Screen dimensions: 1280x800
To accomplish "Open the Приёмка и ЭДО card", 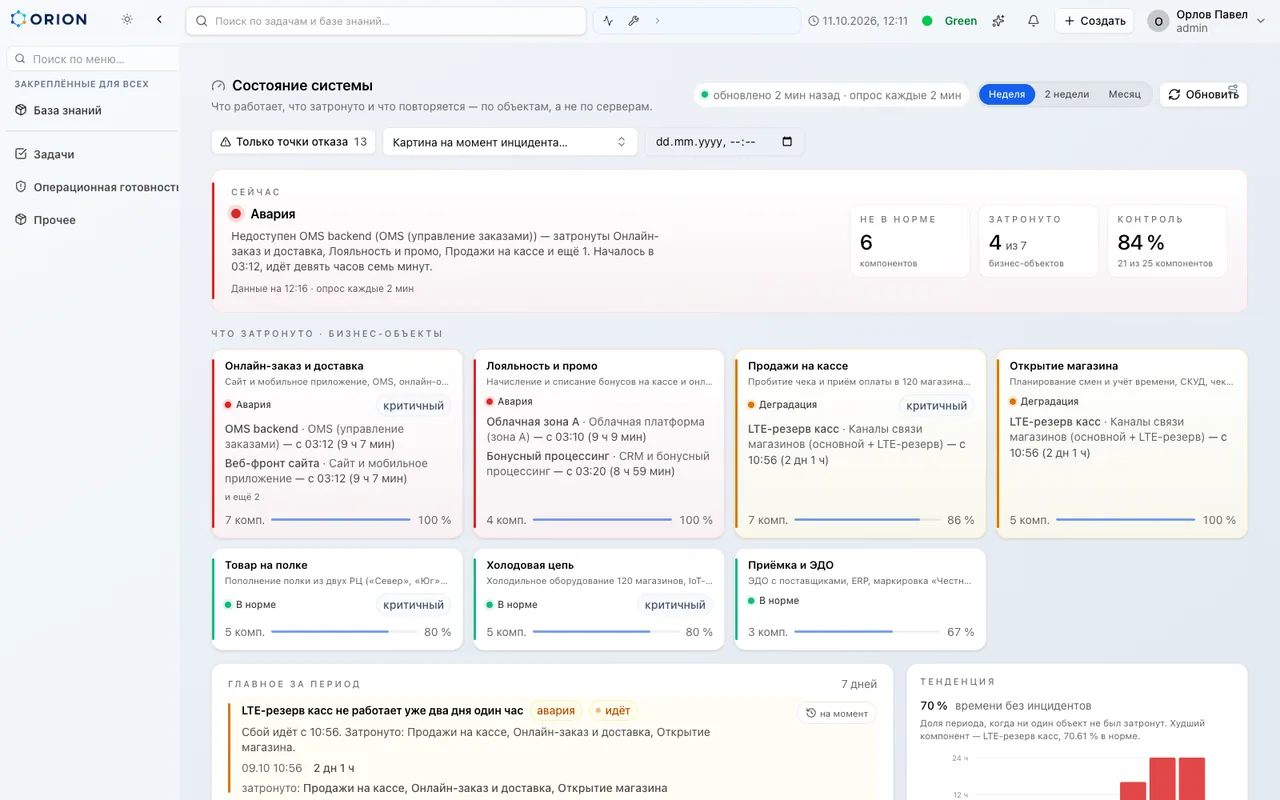I will click(x=860, y=599).
